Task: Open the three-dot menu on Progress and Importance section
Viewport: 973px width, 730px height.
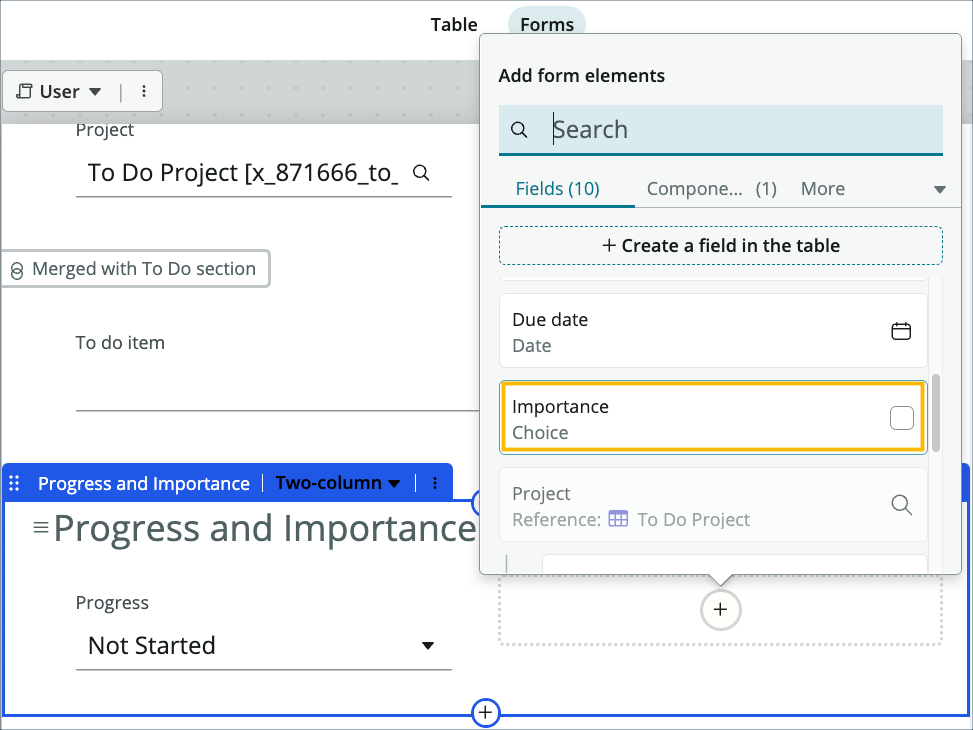Action: tap(434, 482)
